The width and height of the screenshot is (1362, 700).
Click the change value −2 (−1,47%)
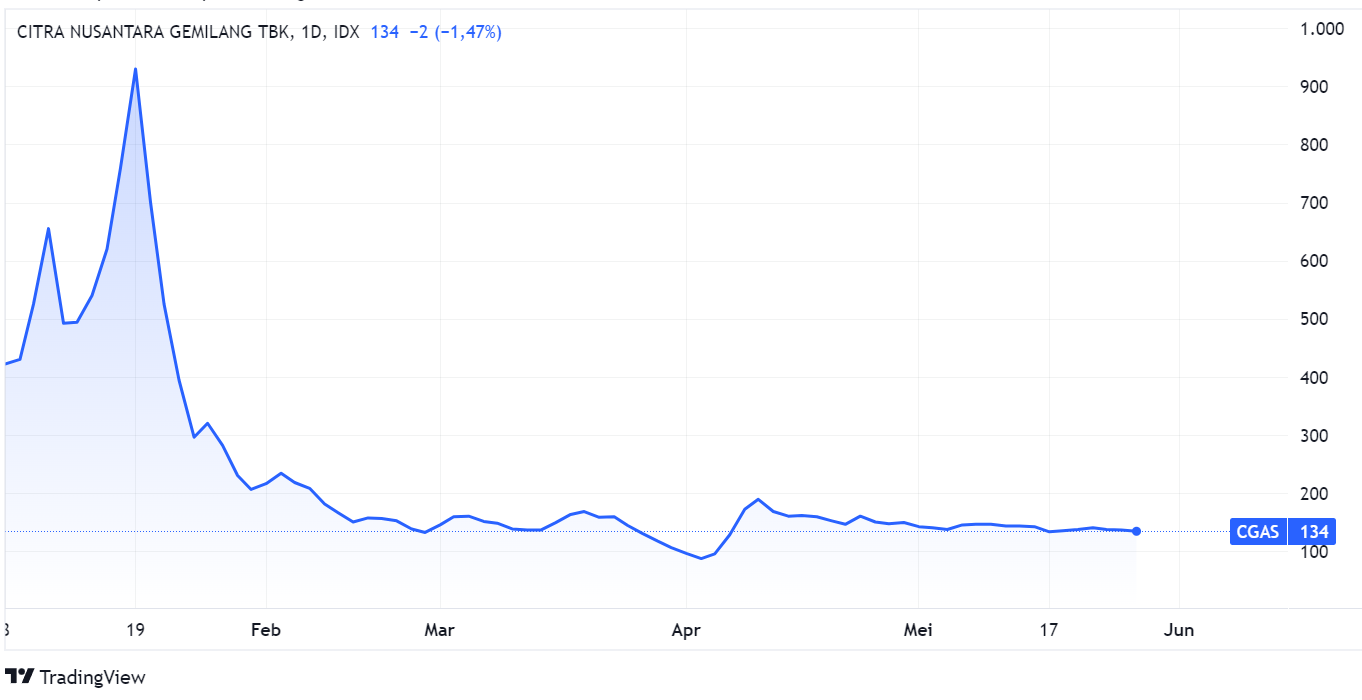pyautogui.click(x=455, y=32)
